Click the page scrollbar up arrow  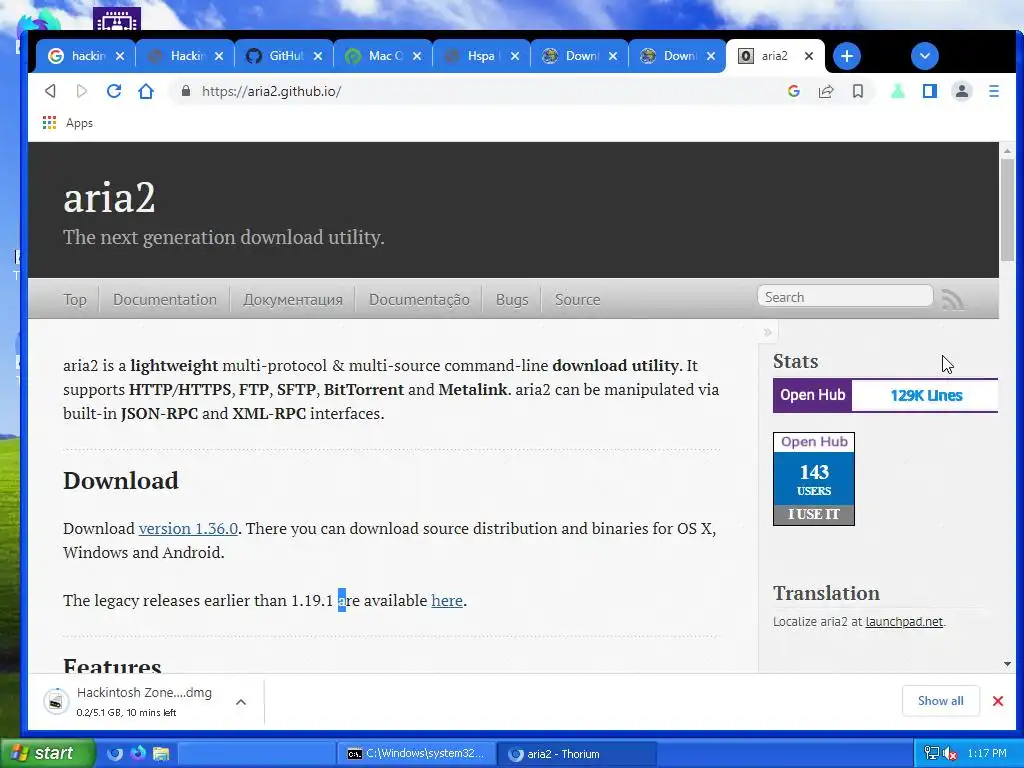tap(1008, 151)
